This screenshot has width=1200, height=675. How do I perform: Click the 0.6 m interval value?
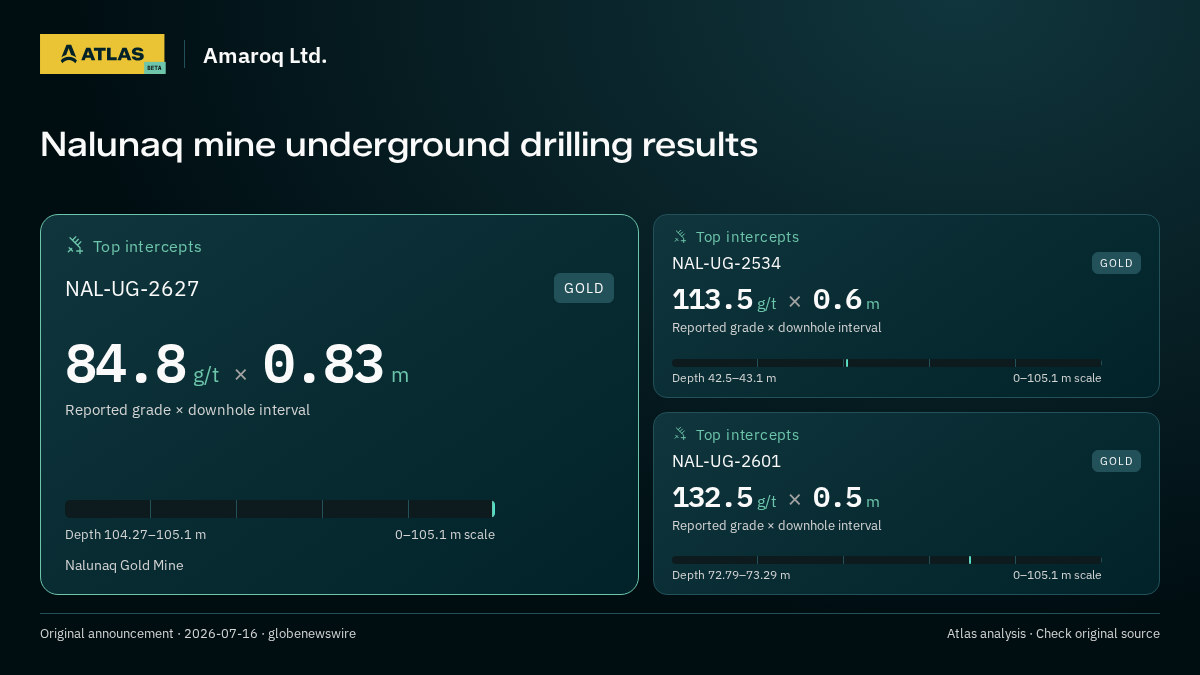pos(846,300)
